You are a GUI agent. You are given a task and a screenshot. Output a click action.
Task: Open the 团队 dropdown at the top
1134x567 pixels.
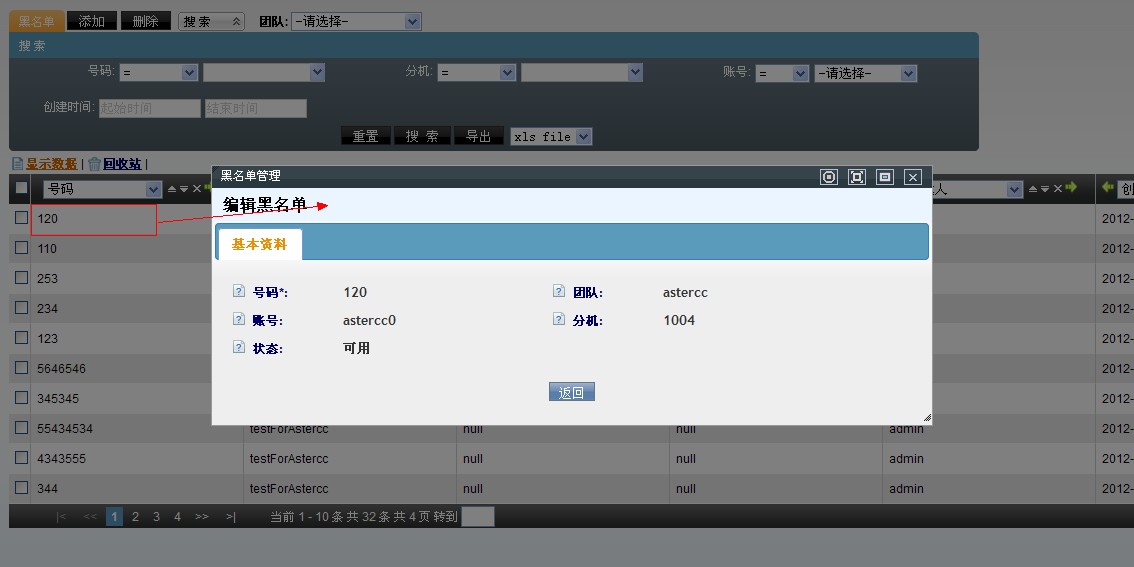(x=356, y=21)
